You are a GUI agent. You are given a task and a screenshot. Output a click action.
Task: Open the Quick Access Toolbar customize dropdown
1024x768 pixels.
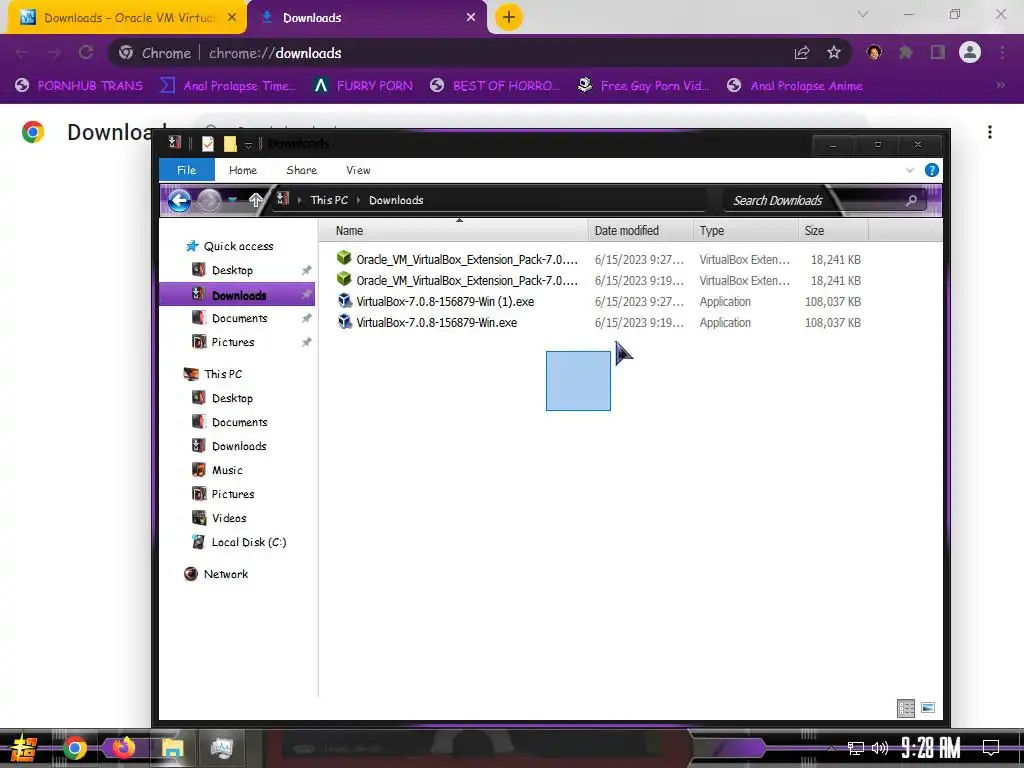248,144
